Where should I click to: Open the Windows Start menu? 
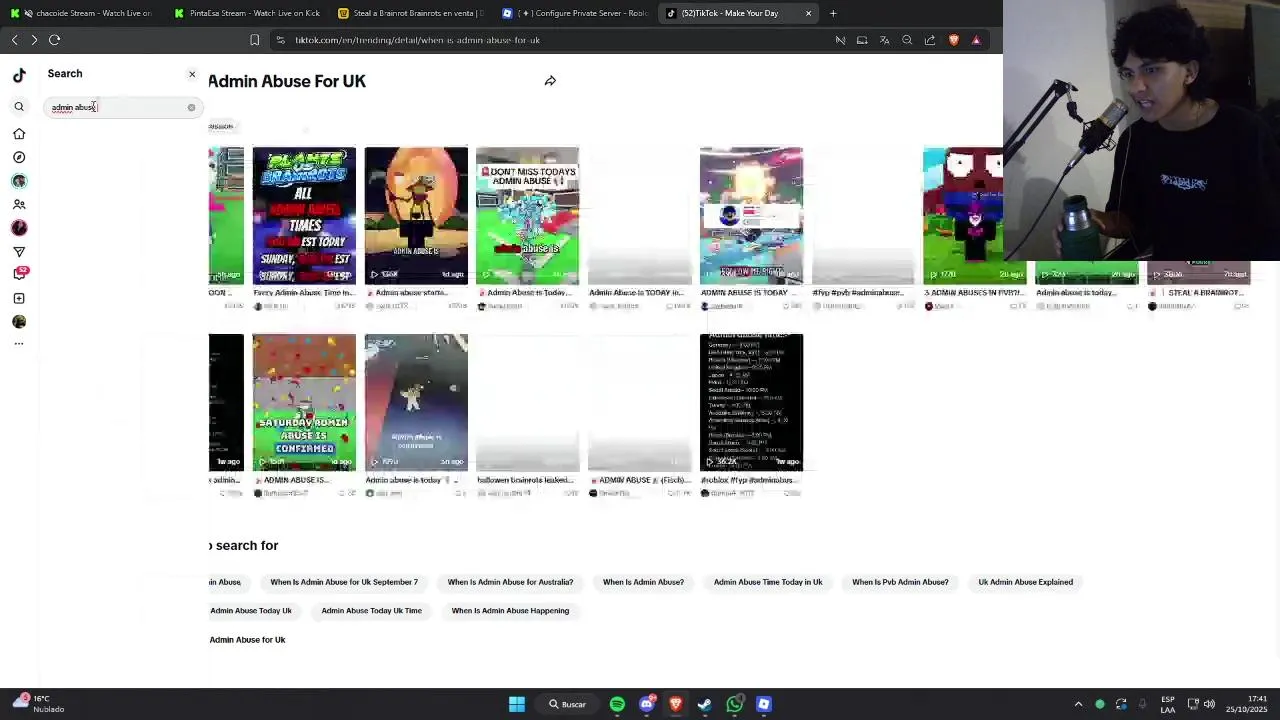pos(517,704)
